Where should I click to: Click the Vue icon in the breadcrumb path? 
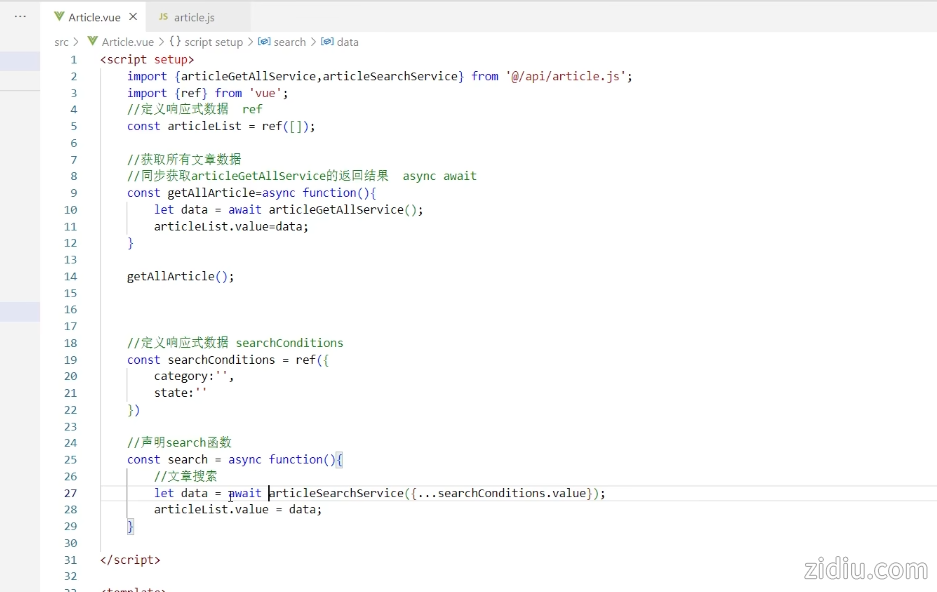[x=93, y=42]
